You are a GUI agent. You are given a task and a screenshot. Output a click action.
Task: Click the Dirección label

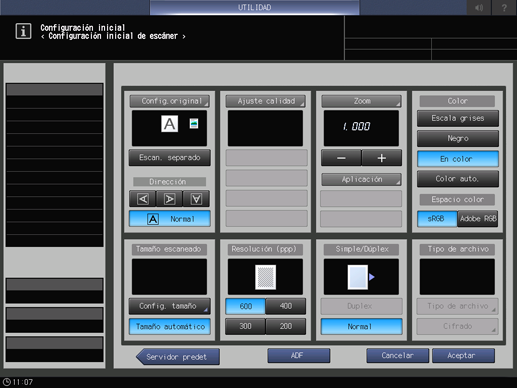[169, 182]
